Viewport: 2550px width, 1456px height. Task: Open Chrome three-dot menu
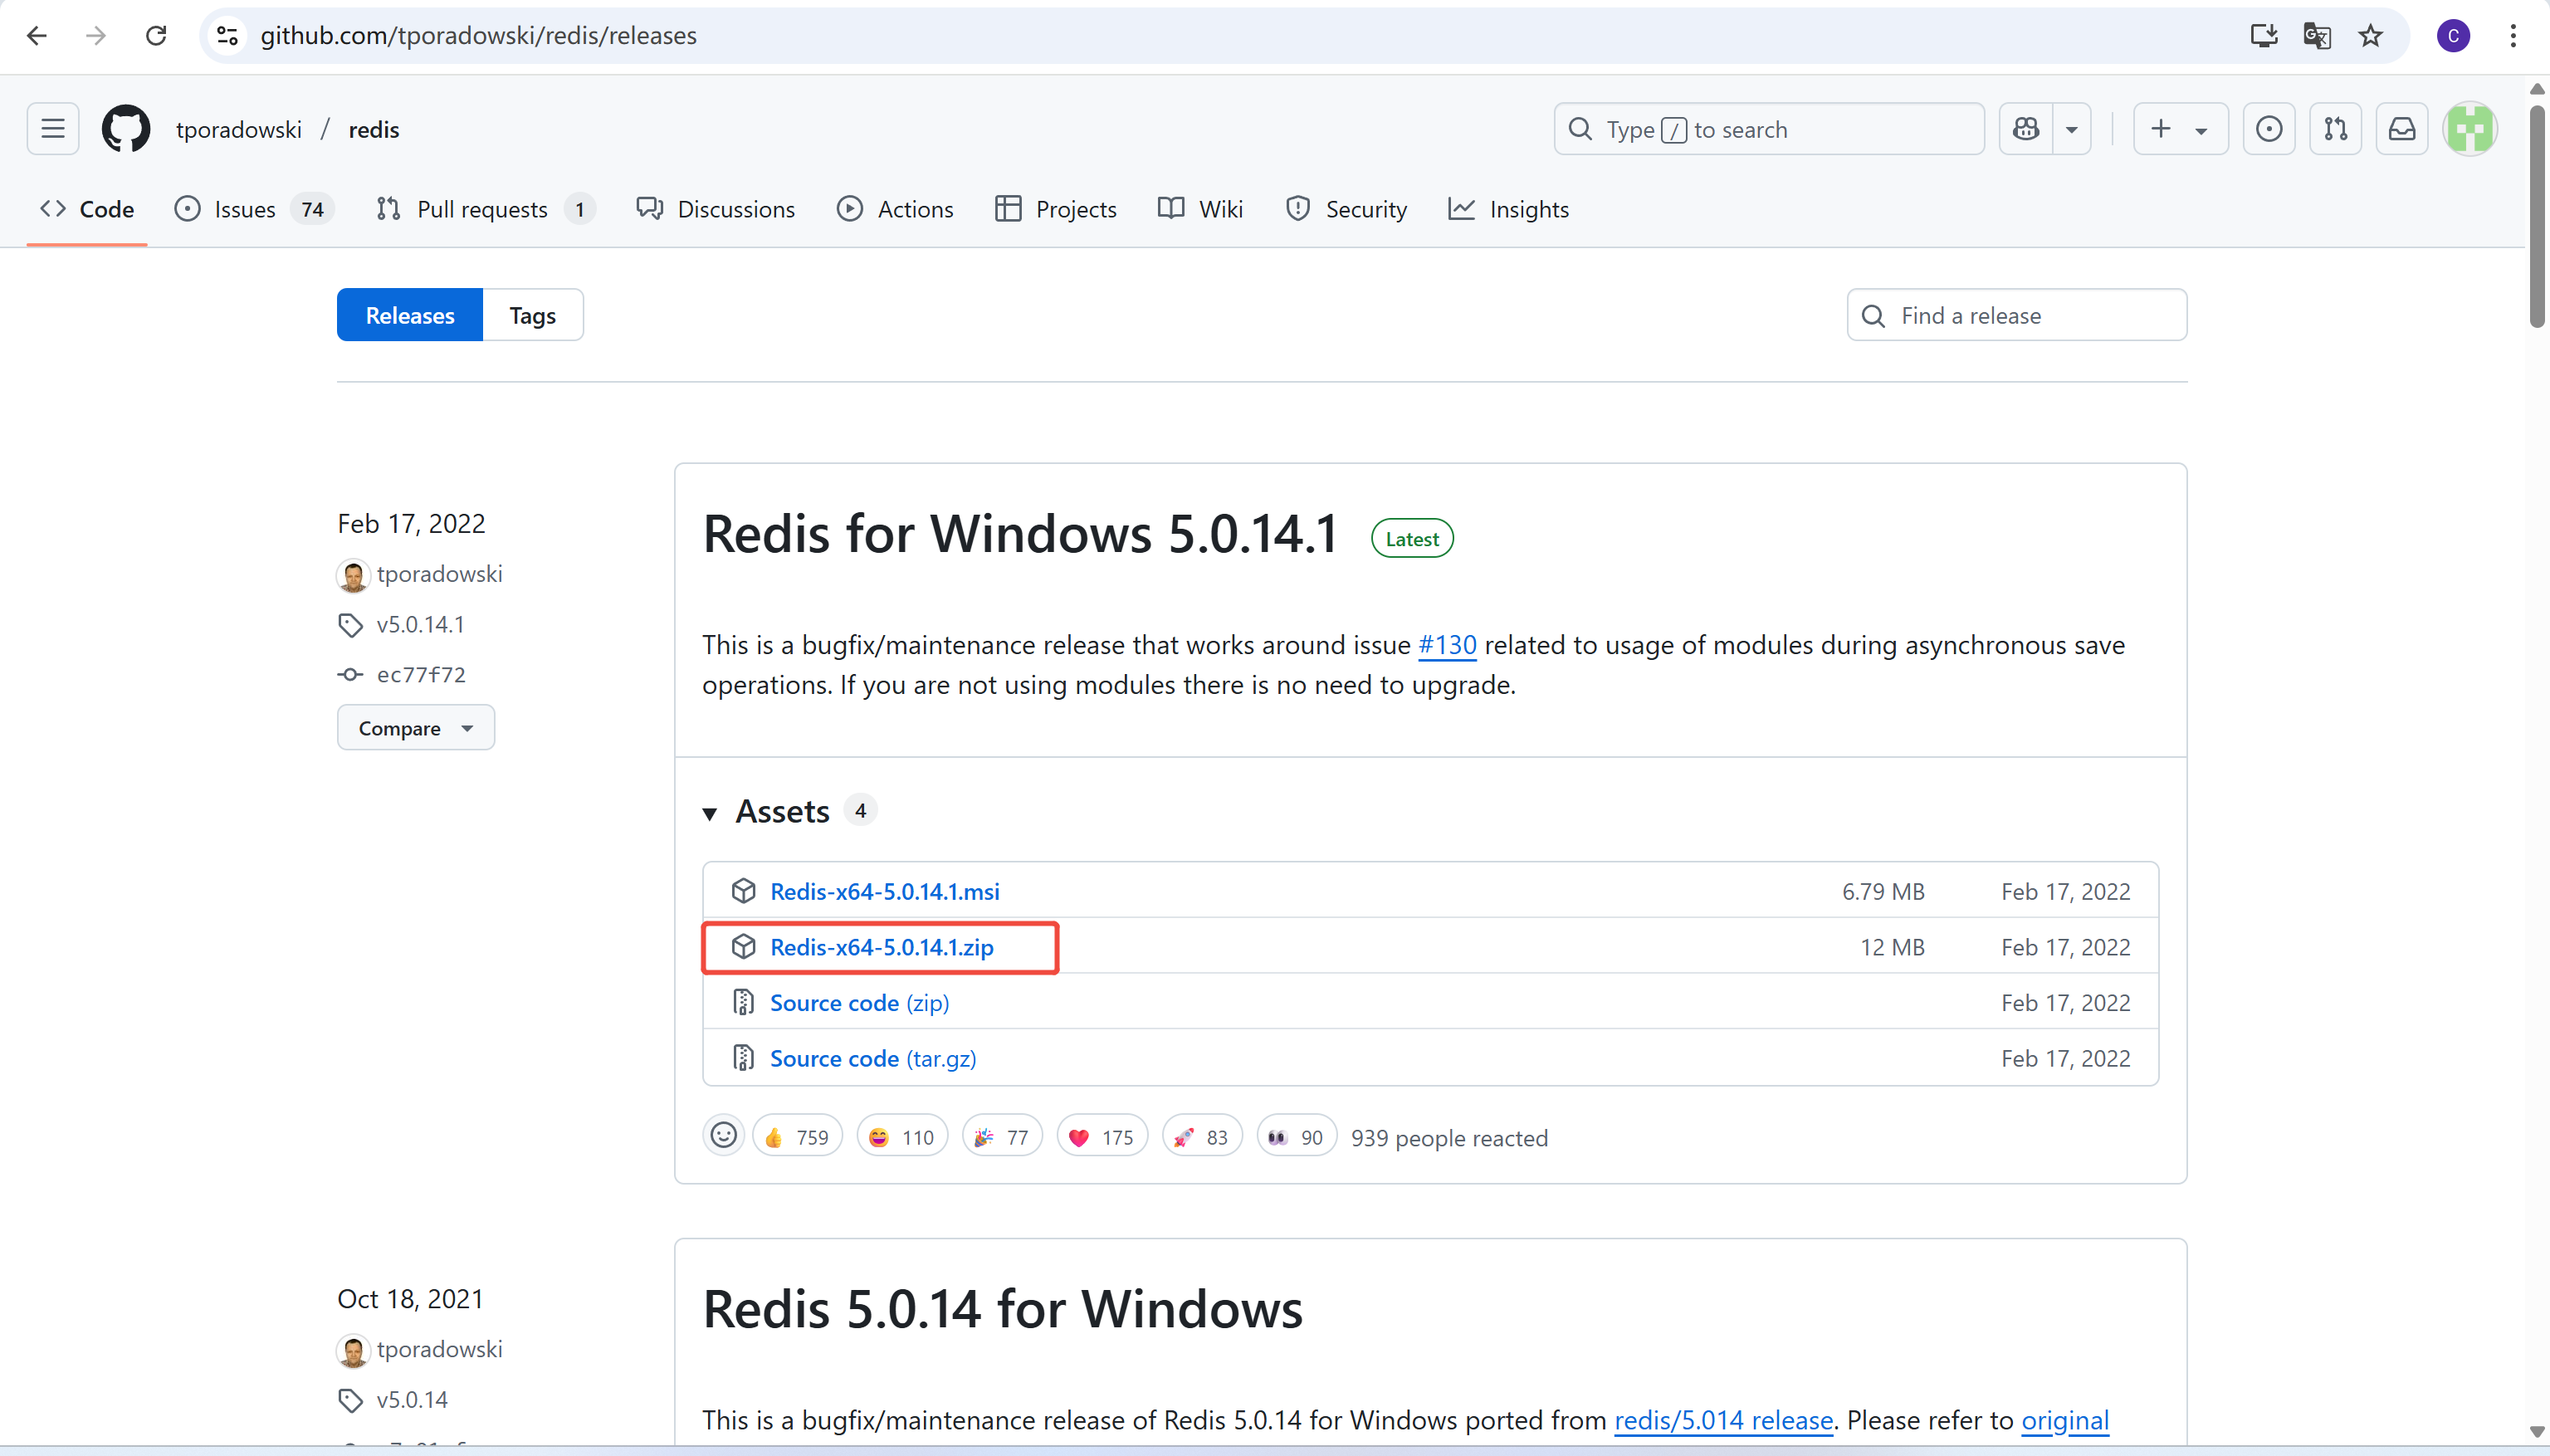point(2513,36)
